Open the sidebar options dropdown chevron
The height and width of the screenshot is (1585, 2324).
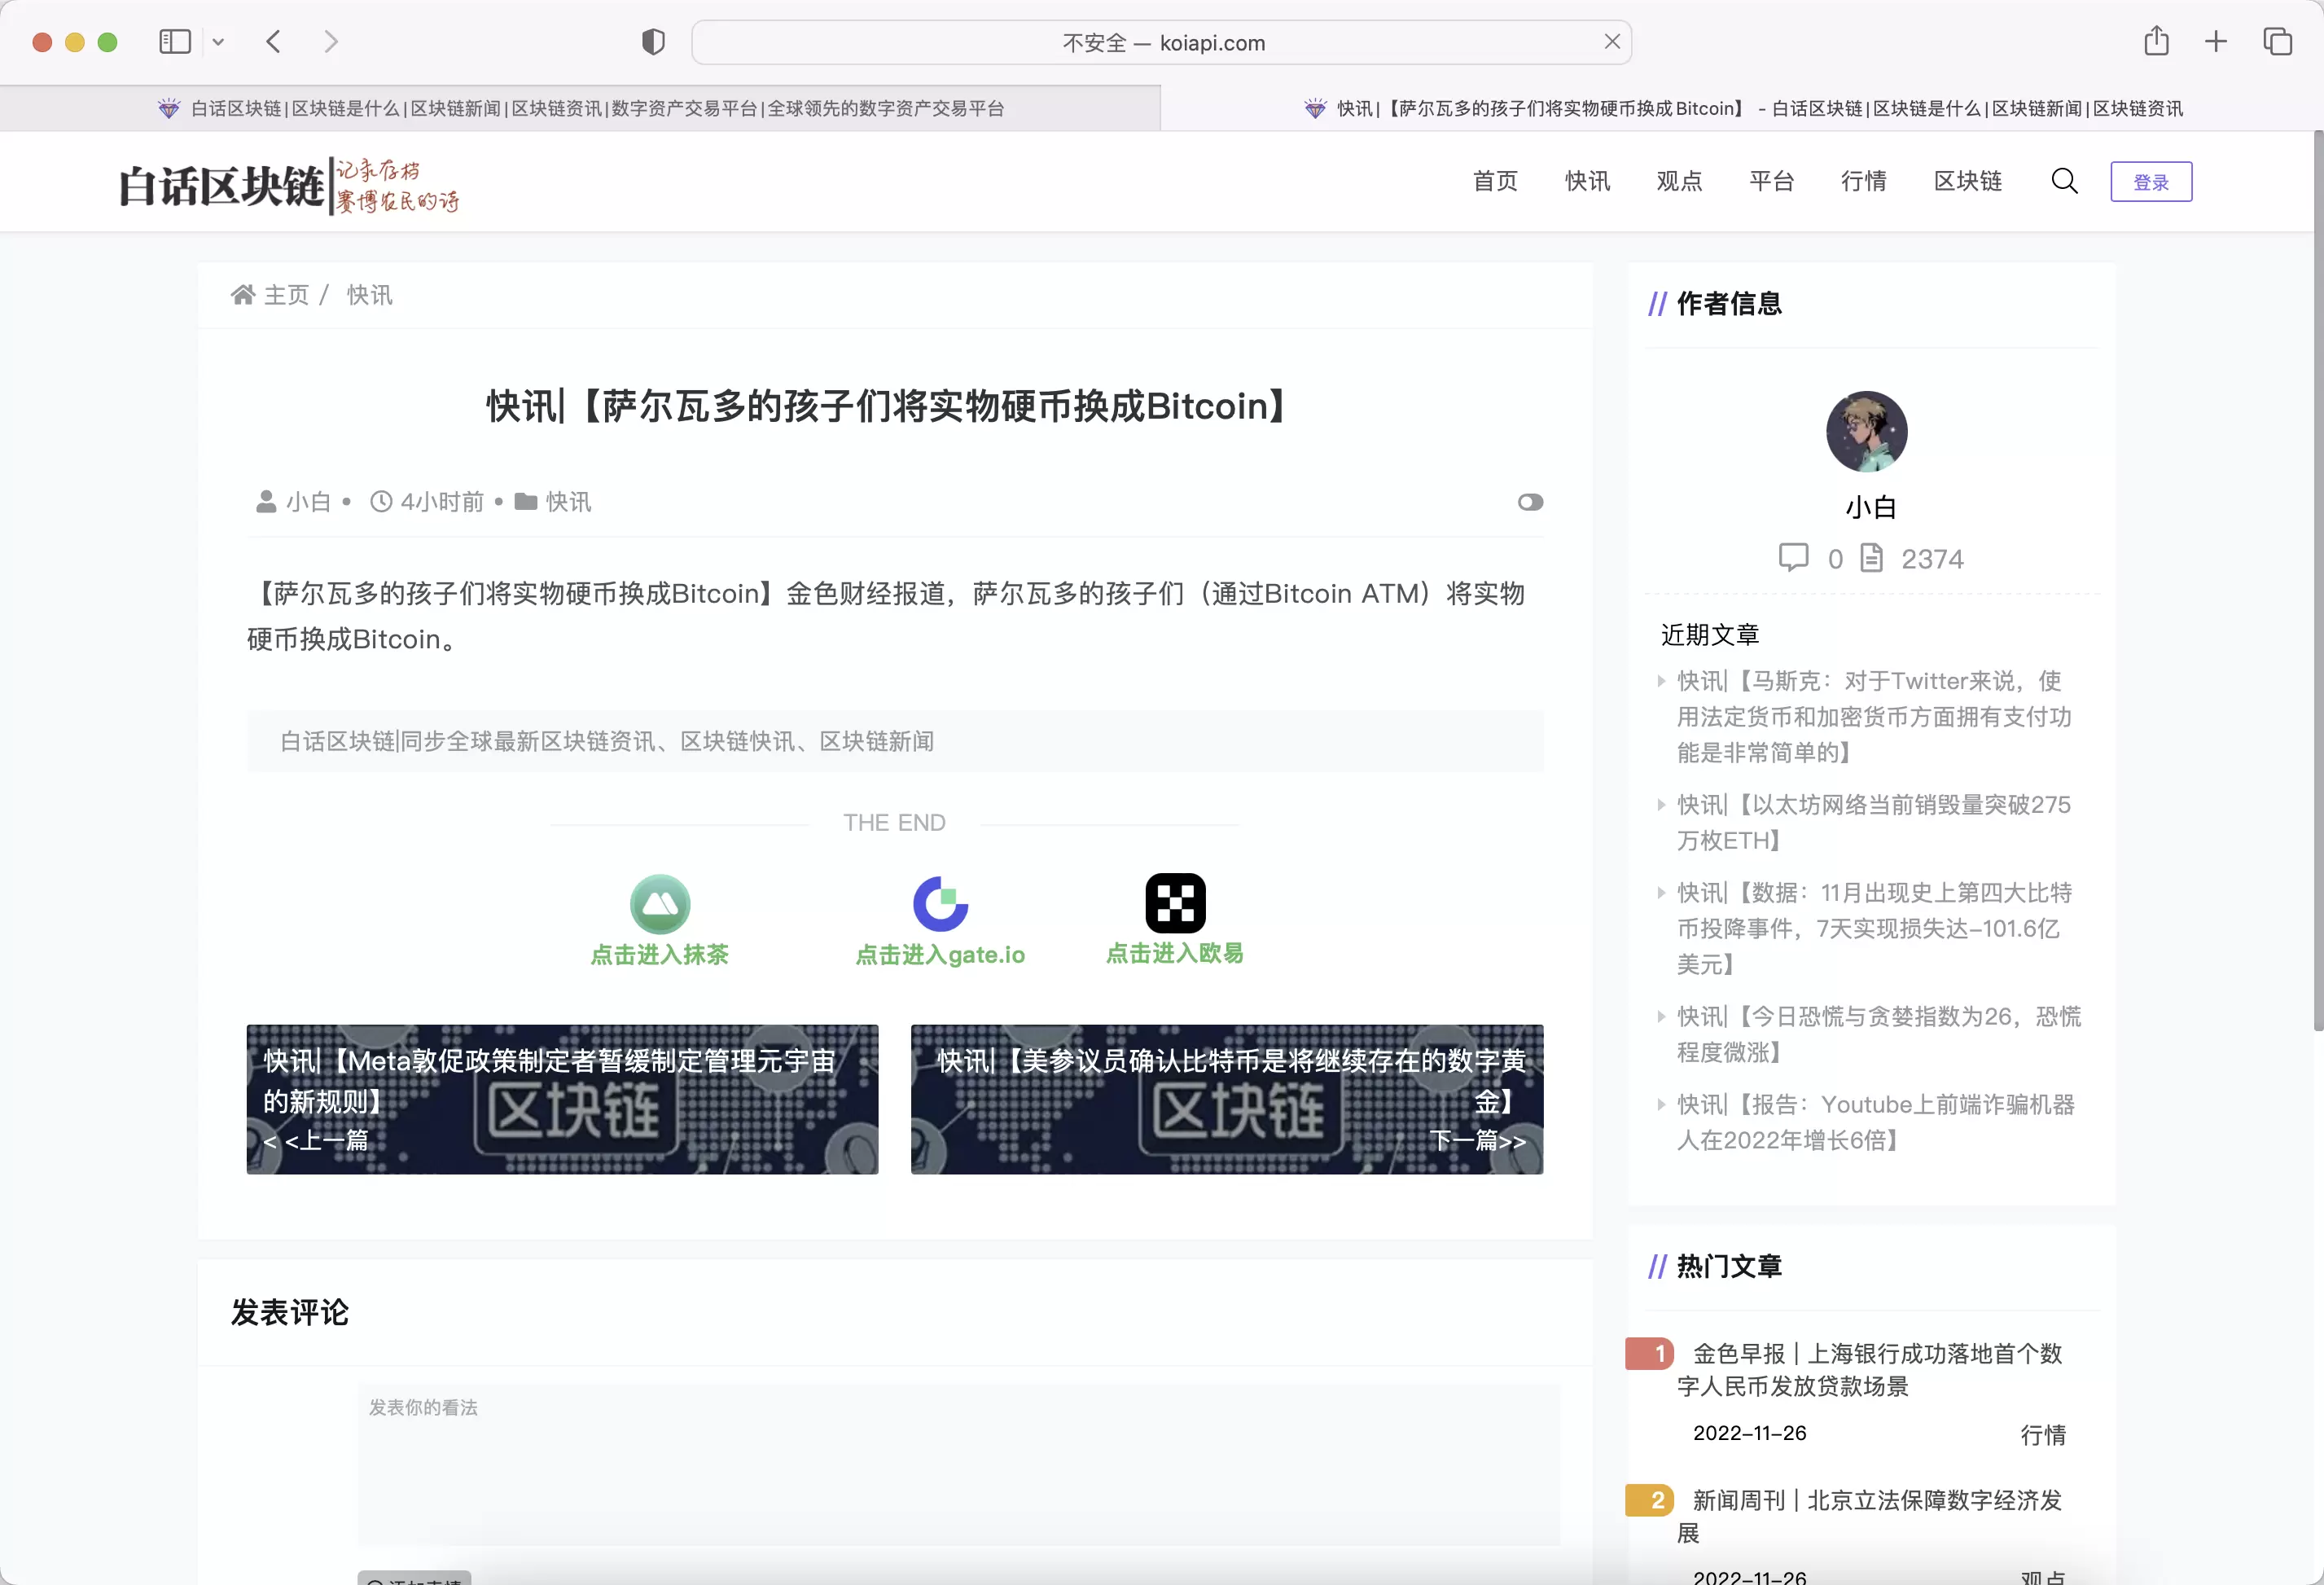pyautogui.click(x=218, y=42)
